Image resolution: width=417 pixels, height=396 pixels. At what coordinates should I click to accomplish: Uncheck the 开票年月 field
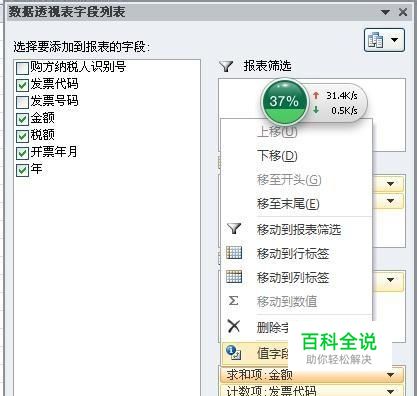point(22,153)
